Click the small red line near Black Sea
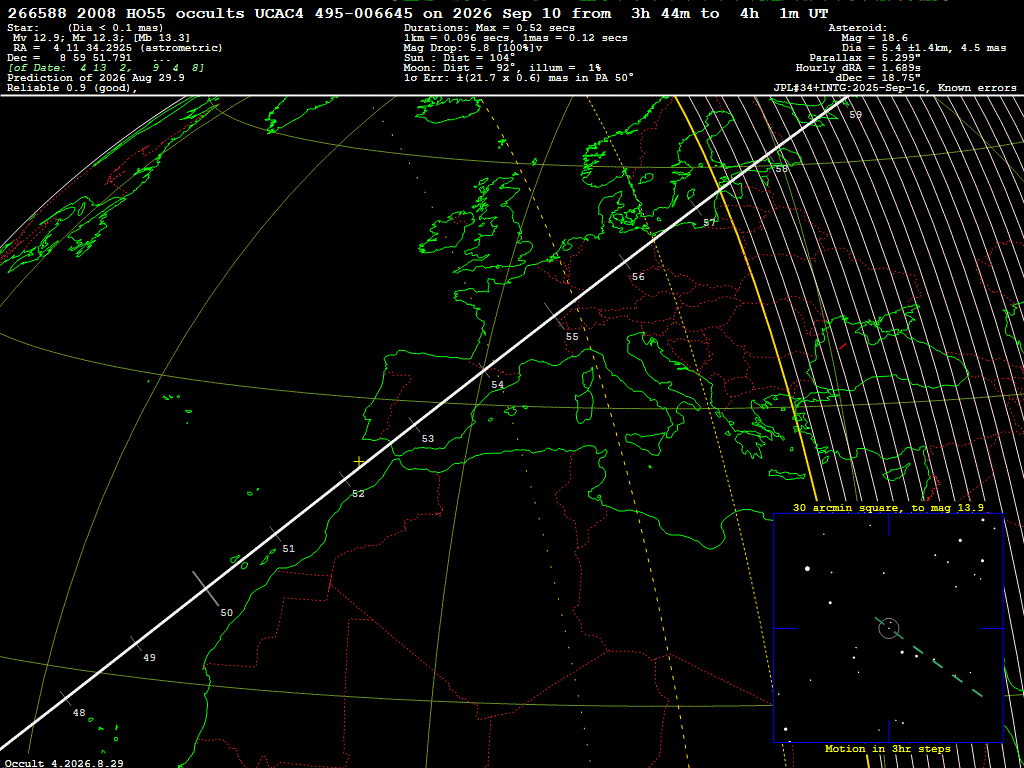Viewport: 1024px width, 768px height. point(842,345)
